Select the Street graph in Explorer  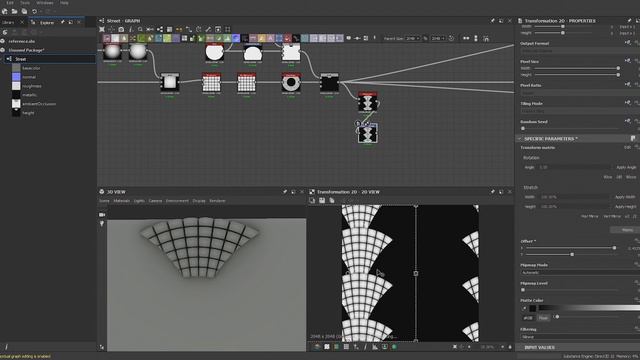50,59
